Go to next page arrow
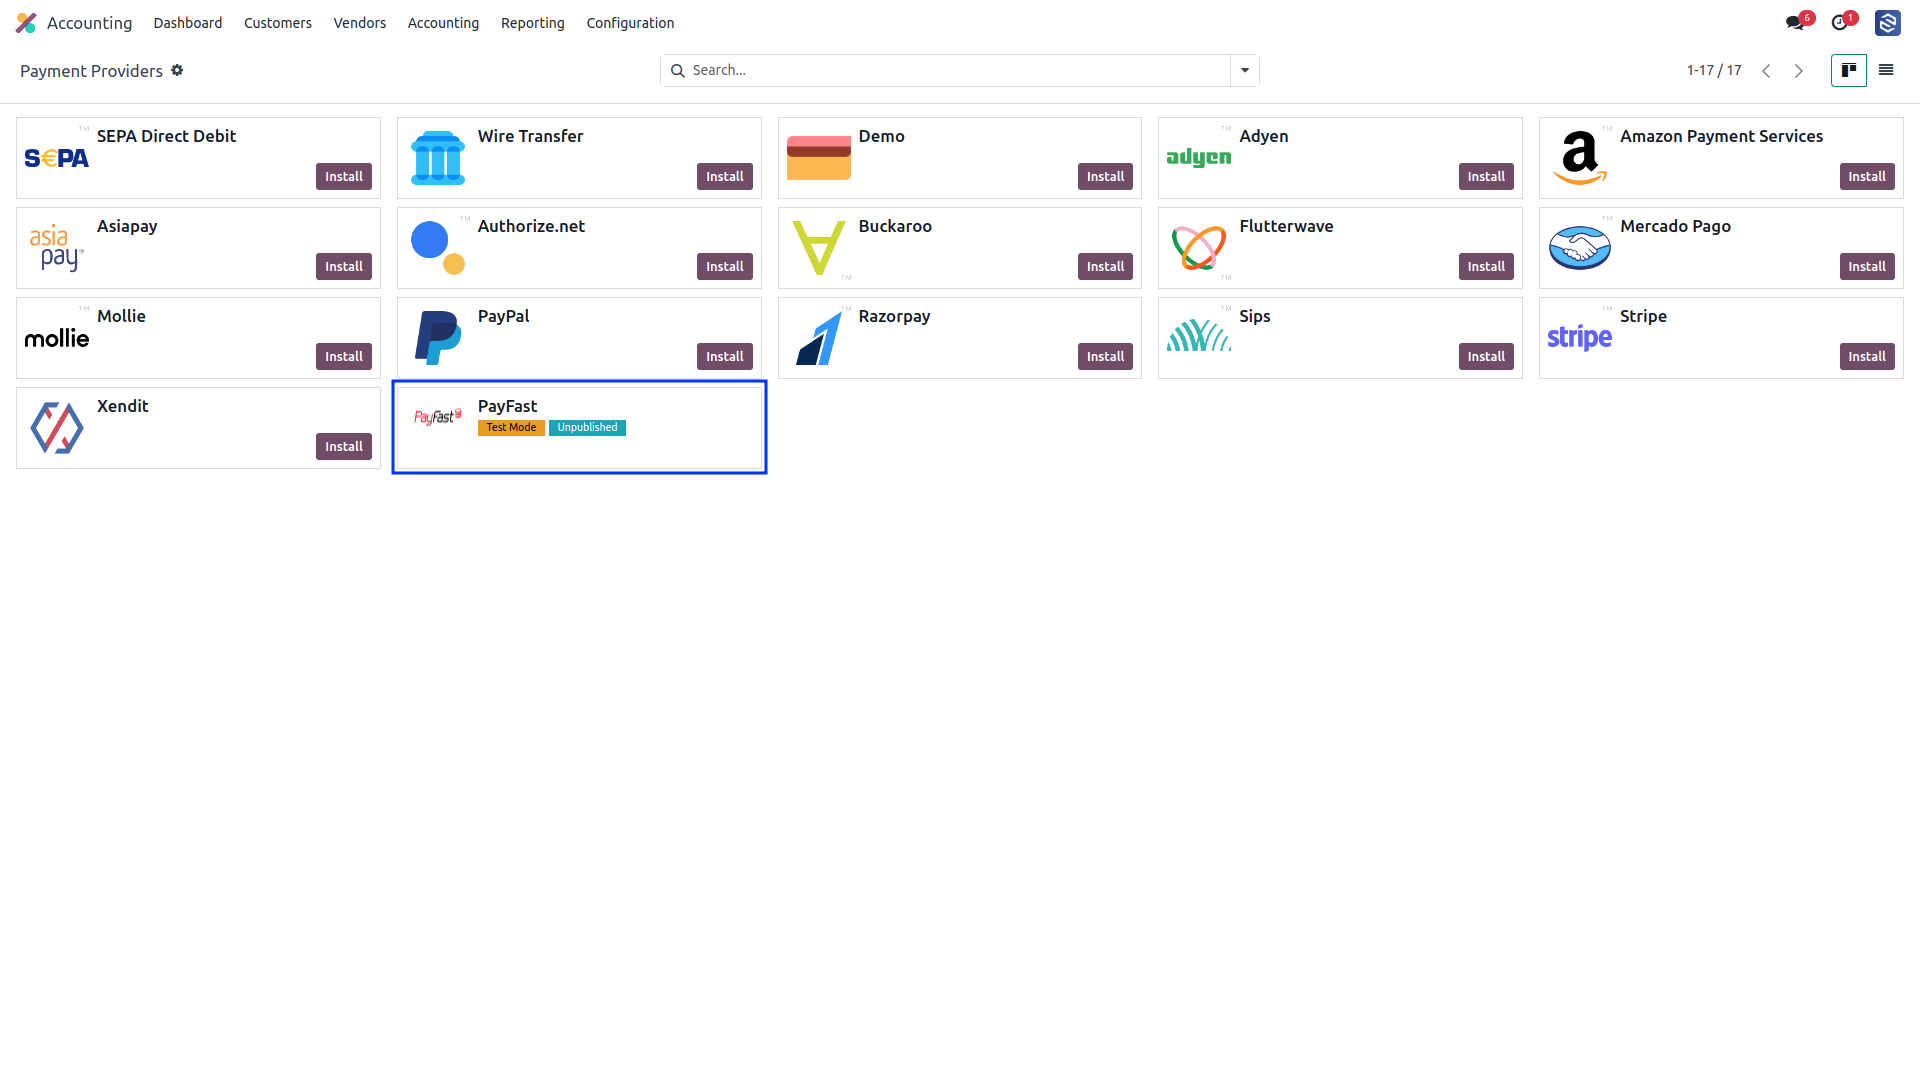Screen dimensions: 1920x1080 (x=1799, y=70)
